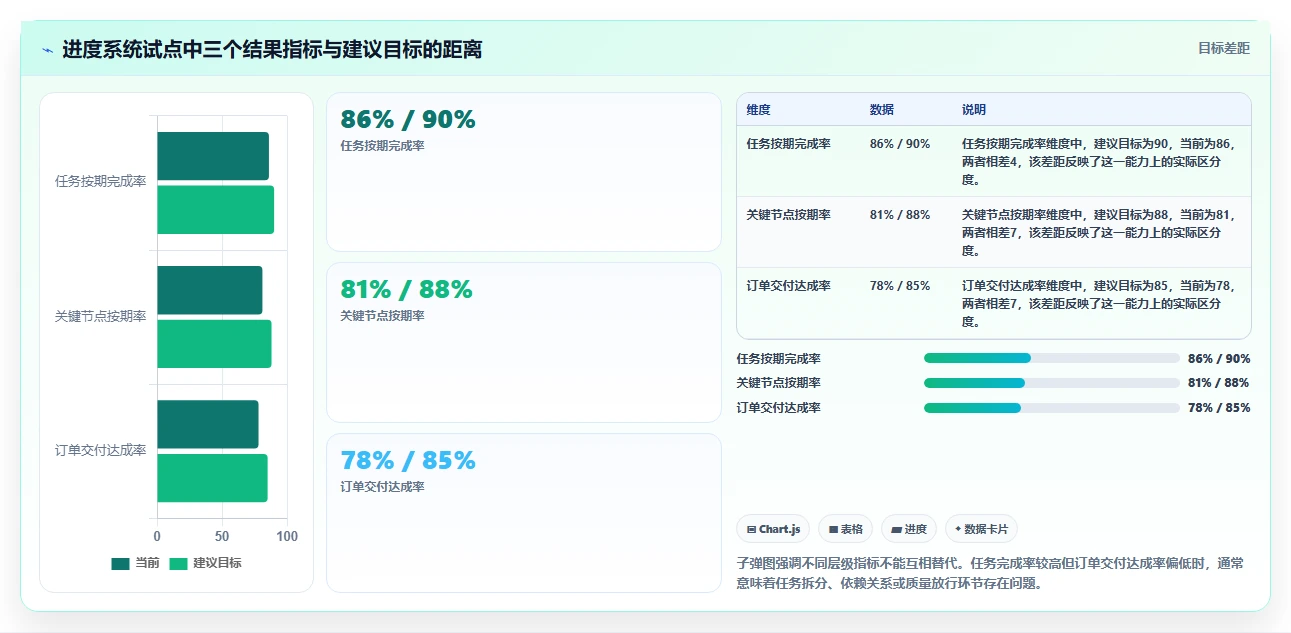Image resolution: width=1291 pixels, height=633 pixels.
Task: Click 81% / 88% value beside progress bar
Action: (x=1219, y=383)
